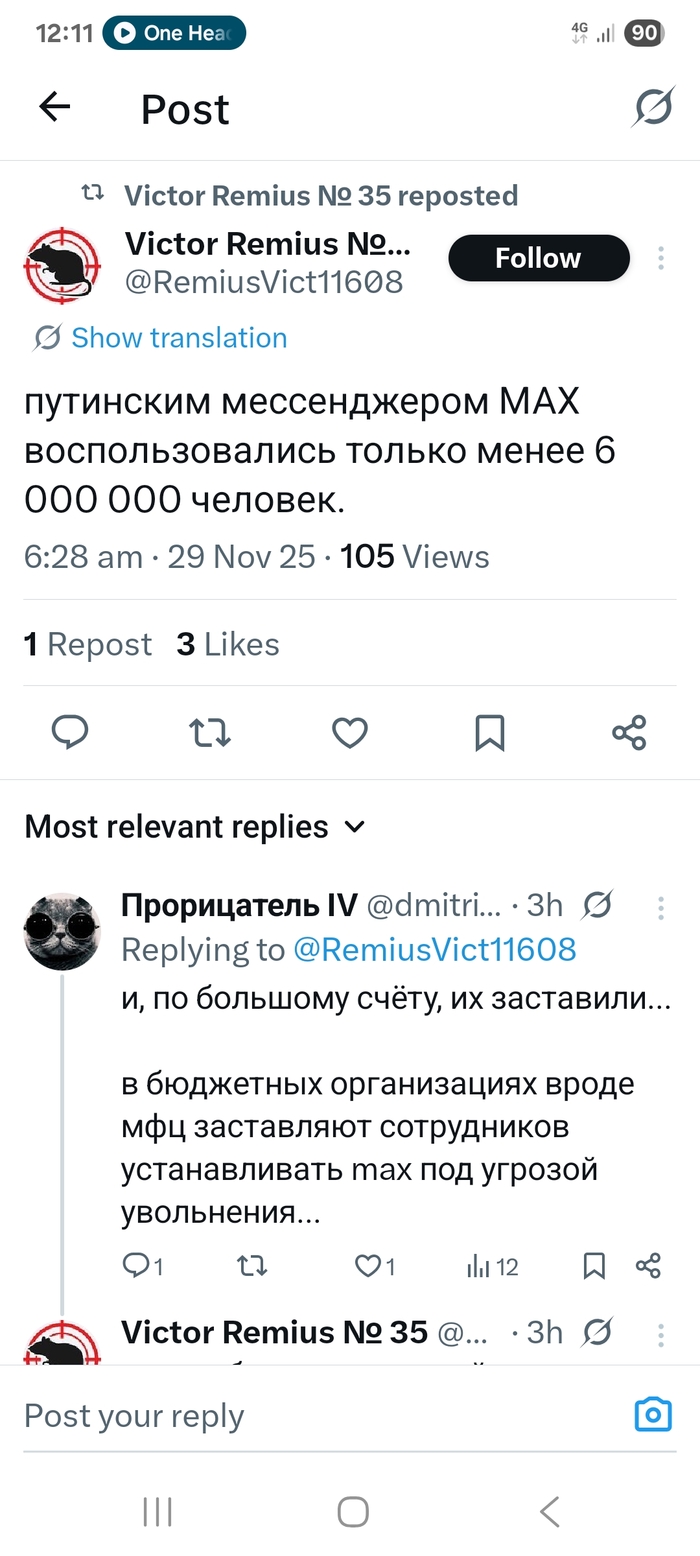Tap the repost arrows icon under the post
Screen dimensions: 700x1556
point(209,733)
